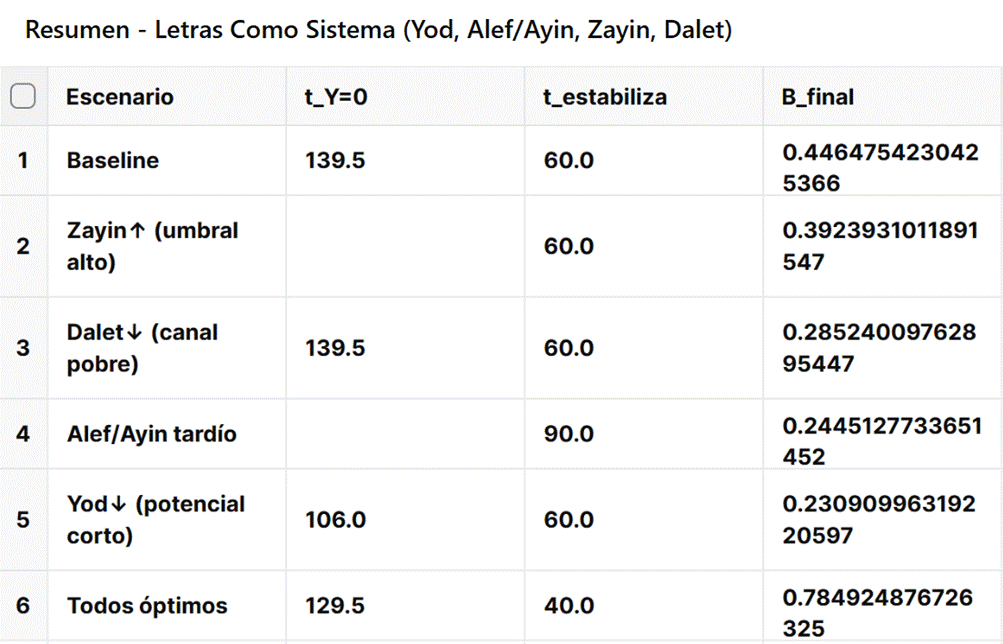Select row number 1
Viewport: 1003px width, 644px height.
pyautogui.click(x=23, y=161)
